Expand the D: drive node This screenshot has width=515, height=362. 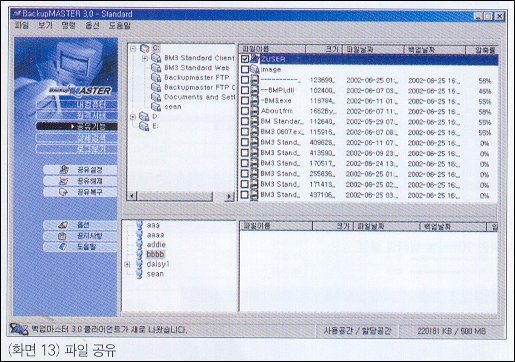coord(133,117)
